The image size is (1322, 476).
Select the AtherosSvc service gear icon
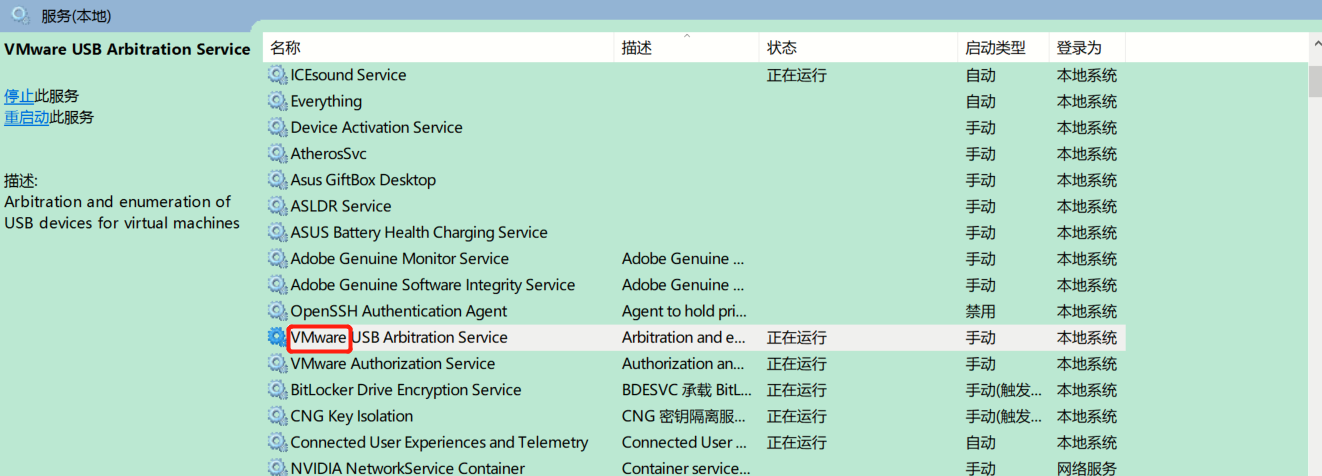point(277,154)
